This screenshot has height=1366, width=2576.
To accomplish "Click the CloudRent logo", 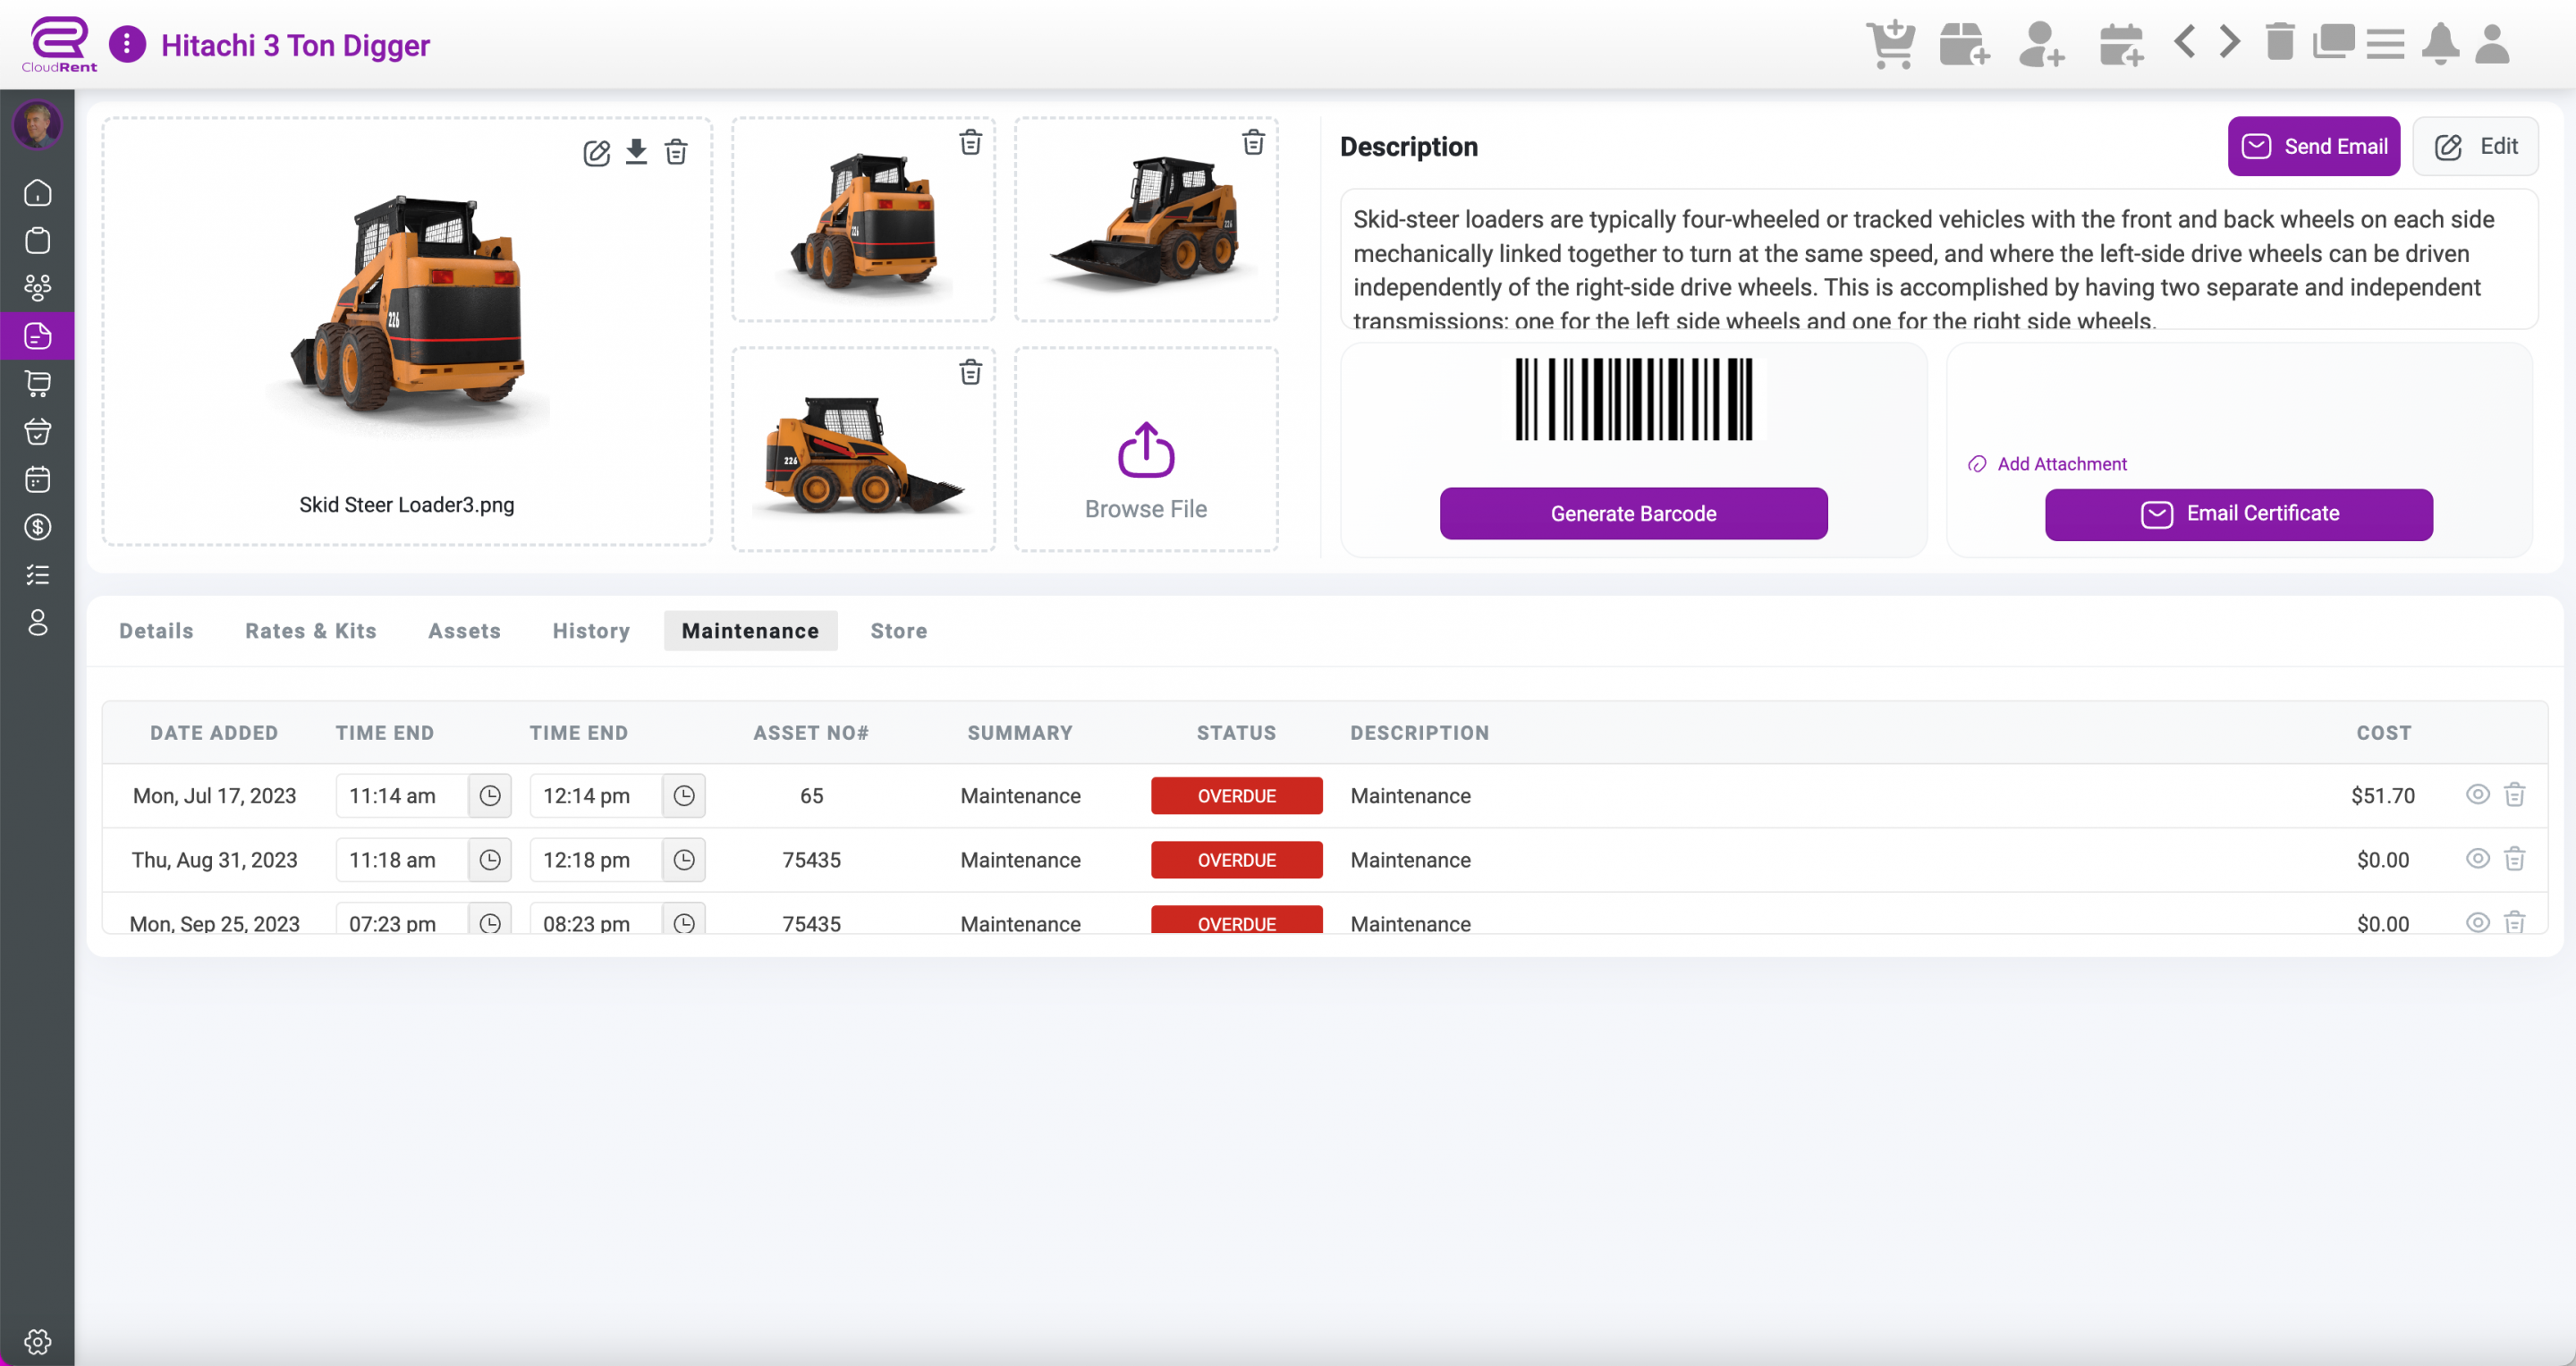I will tap(59, 44).
